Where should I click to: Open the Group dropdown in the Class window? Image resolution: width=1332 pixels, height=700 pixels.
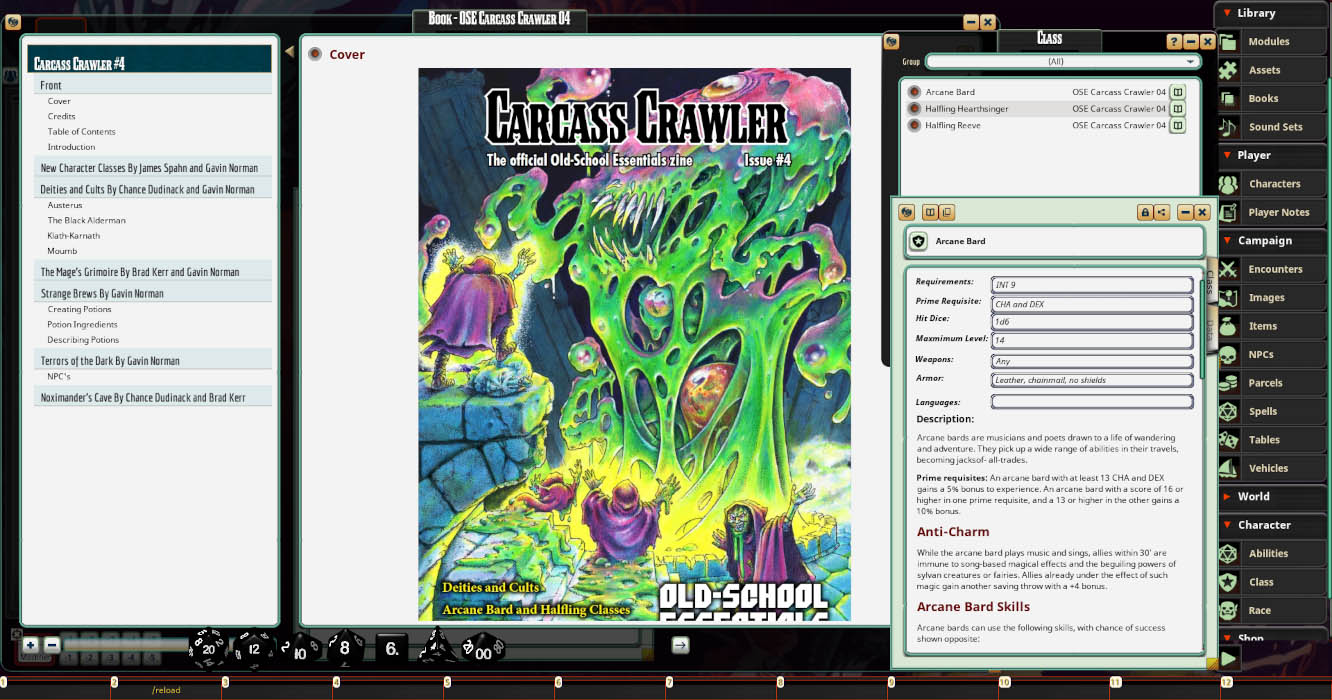coord(1062,62)
